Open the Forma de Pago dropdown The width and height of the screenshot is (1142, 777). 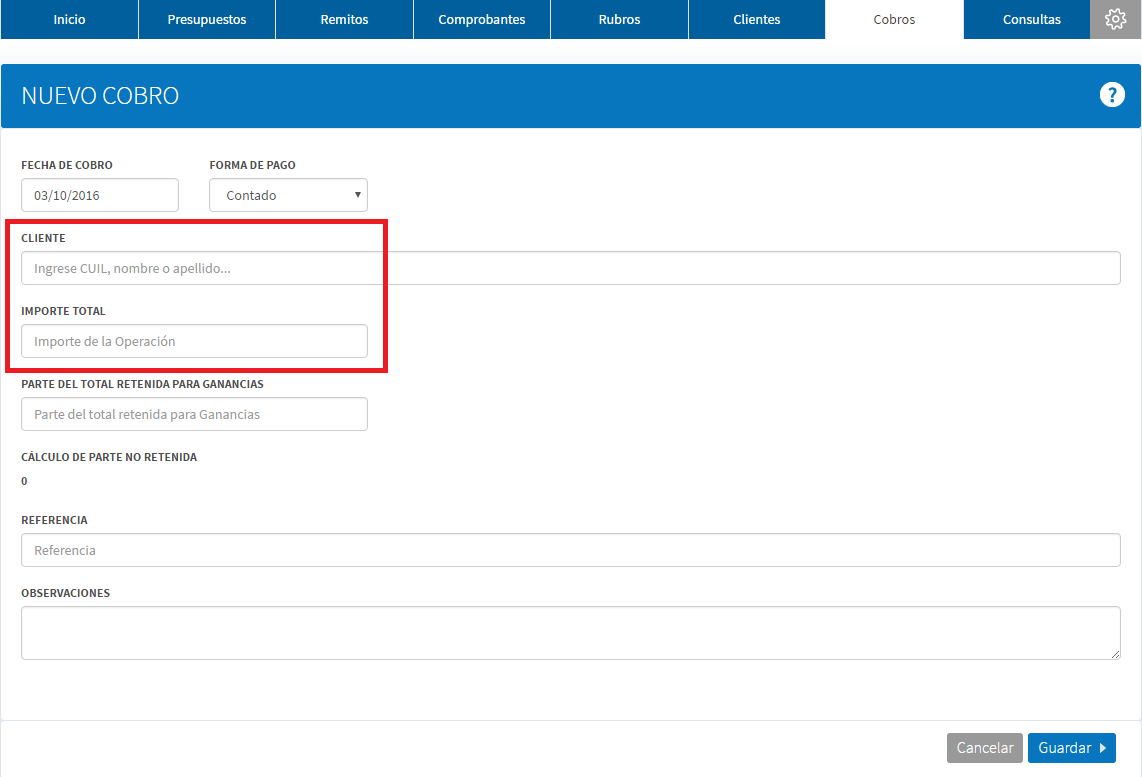point(288,195)
